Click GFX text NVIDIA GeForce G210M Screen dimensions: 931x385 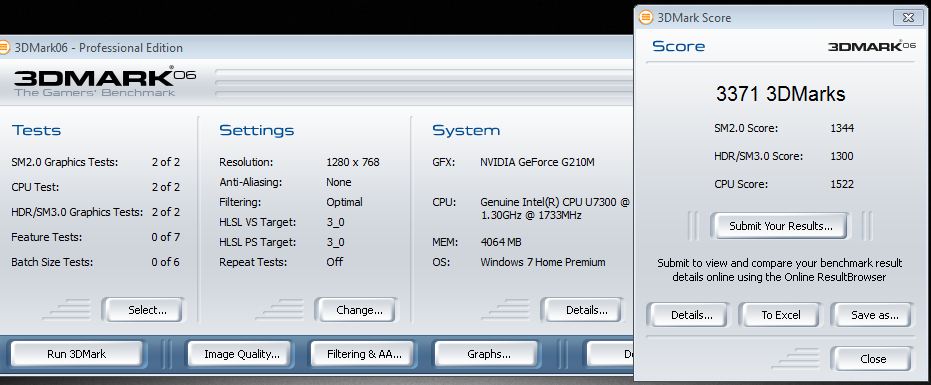(x=537, y=162)
